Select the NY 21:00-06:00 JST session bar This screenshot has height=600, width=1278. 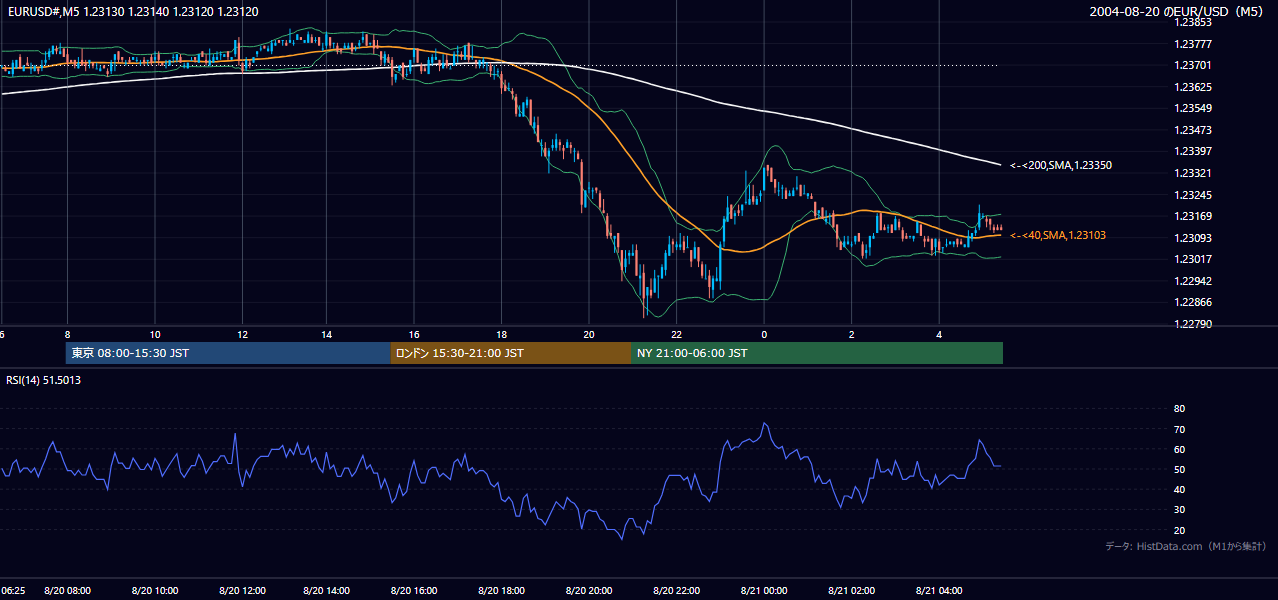pos(817,353)
